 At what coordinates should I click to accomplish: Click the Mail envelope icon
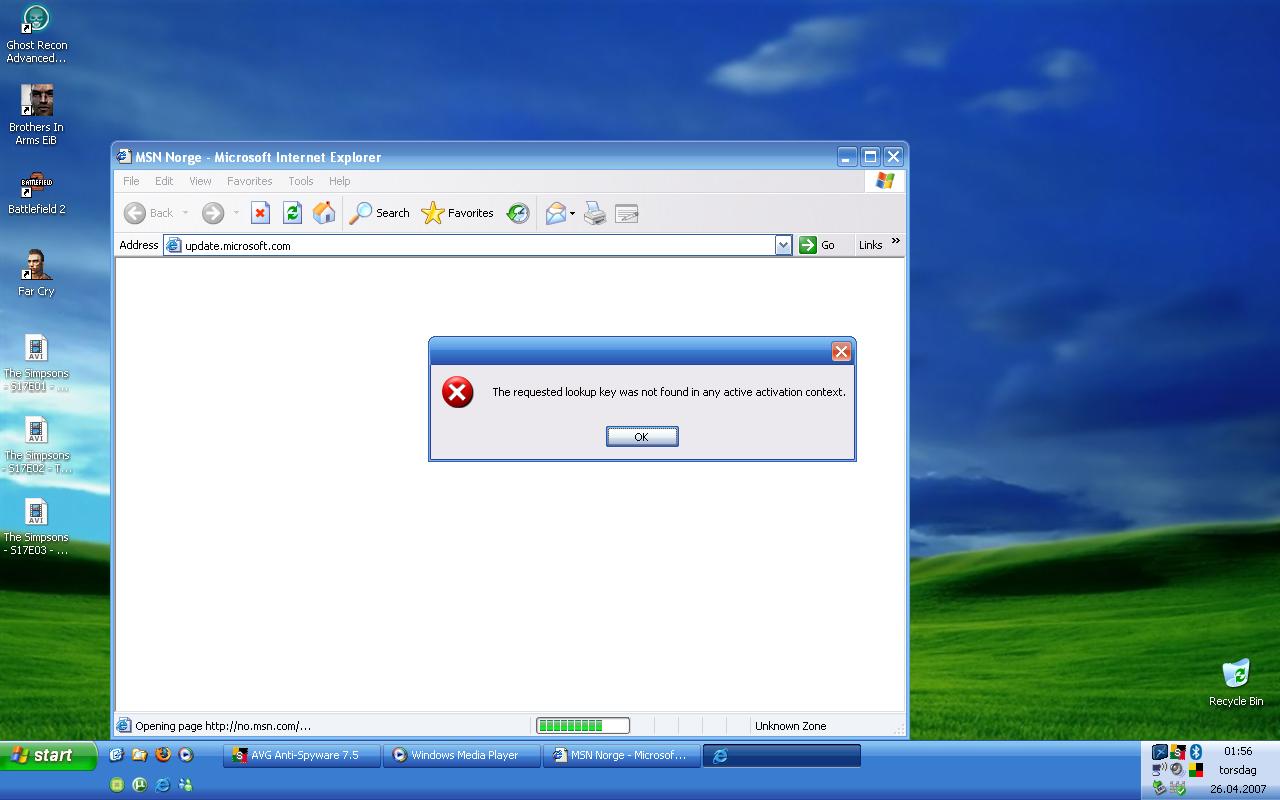click(x=556, y=213)
